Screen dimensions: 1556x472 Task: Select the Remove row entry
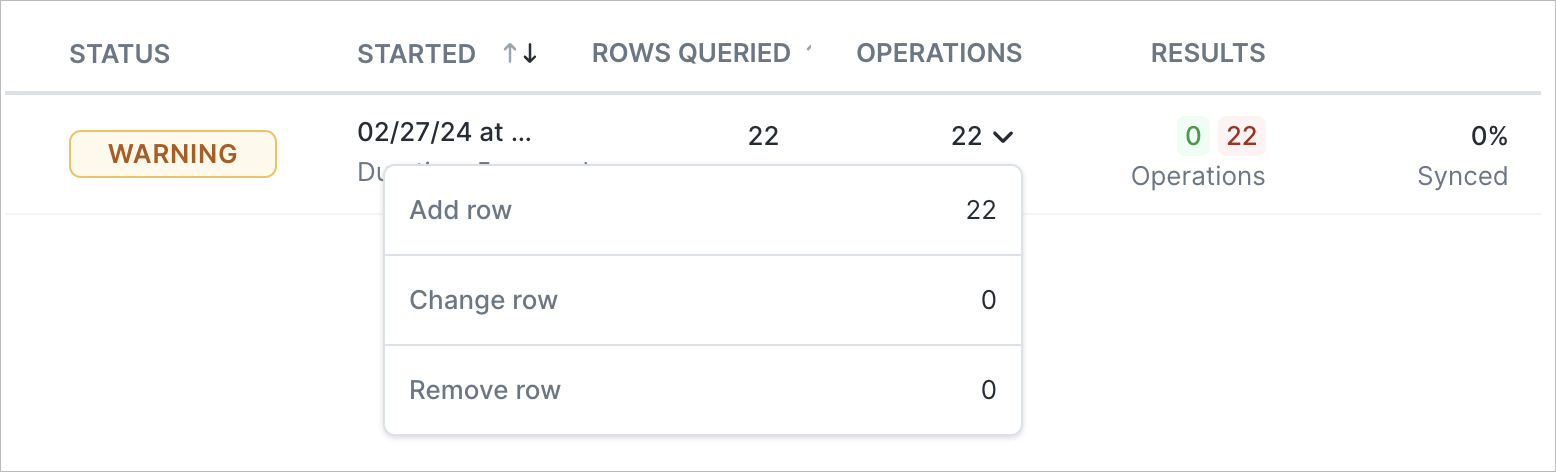tap(703, 390)
